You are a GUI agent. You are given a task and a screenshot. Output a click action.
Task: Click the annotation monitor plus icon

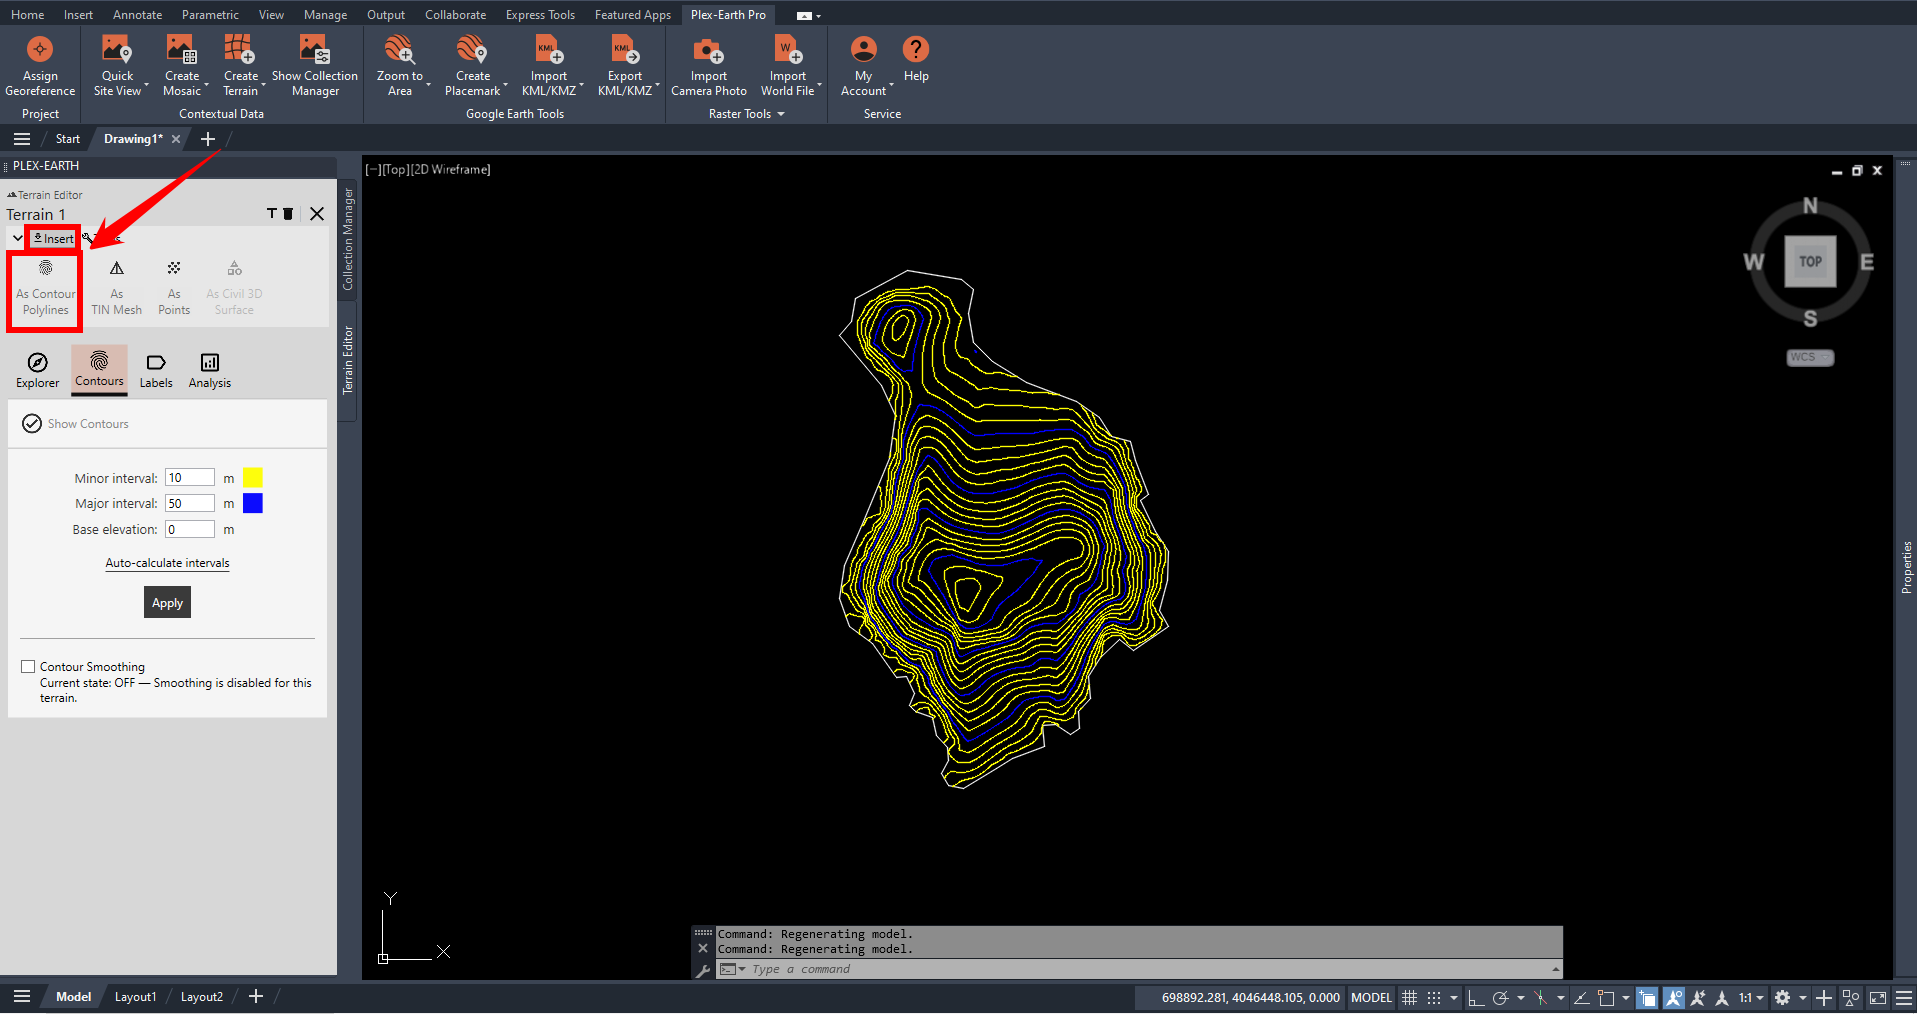(1823, 998)
